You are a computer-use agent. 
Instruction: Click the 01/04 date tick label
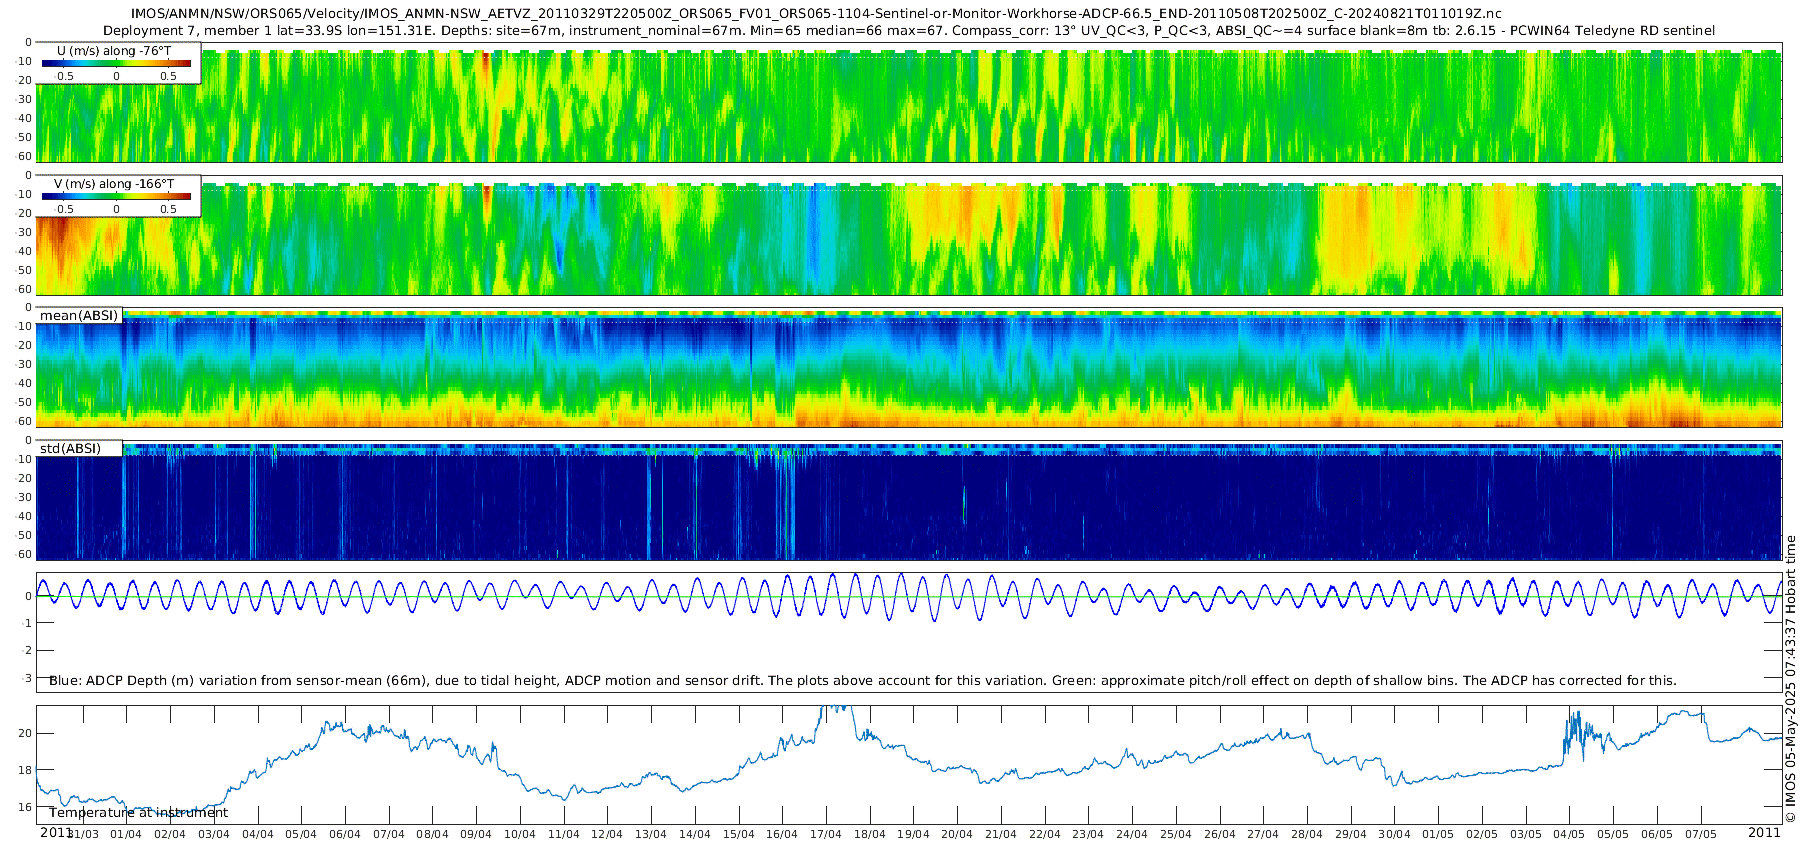point(125,834)
